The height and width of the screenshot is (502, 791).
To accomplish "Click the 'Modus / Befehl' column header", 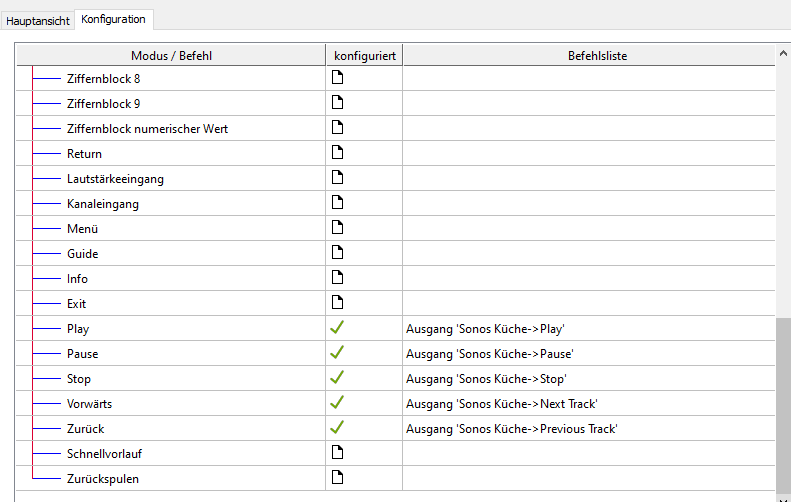I will (x=171, y=56).
